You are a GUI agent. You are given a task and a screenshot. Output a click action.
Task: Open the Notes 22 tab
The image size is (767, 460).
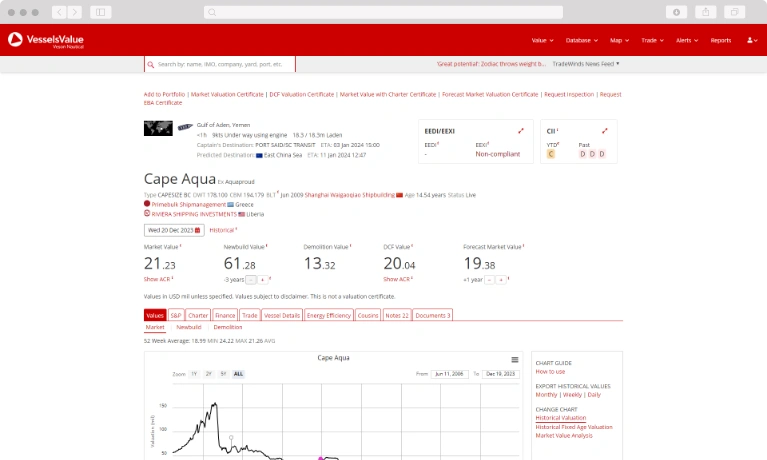(397, 315)
